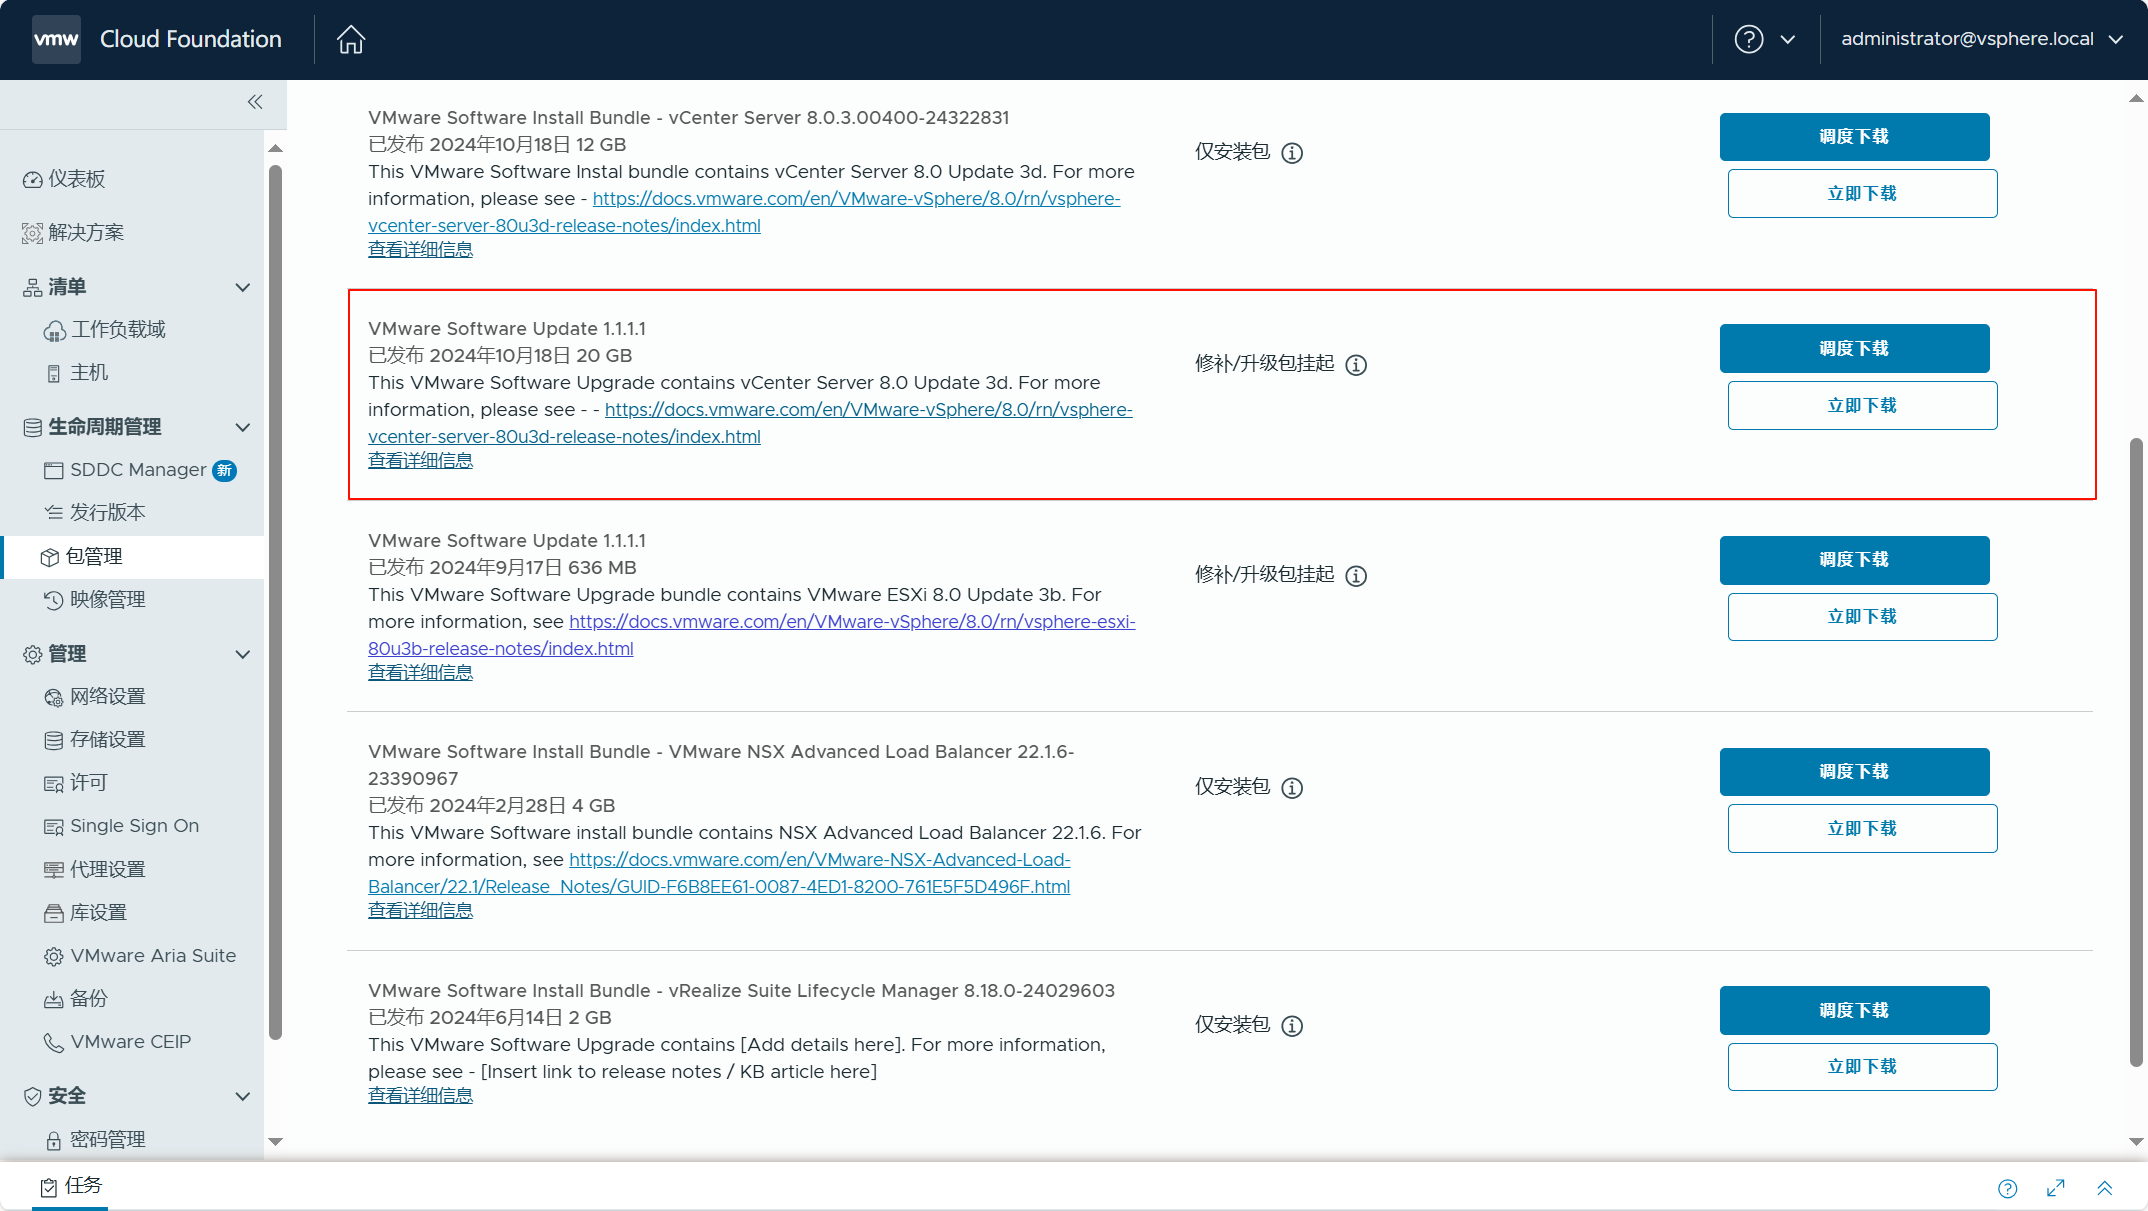Viewport: 2148px width, 1211px height.
Task: Click 调度下载 for NSX Load Balancer bundle
Action: click(x=1854, y=772)
